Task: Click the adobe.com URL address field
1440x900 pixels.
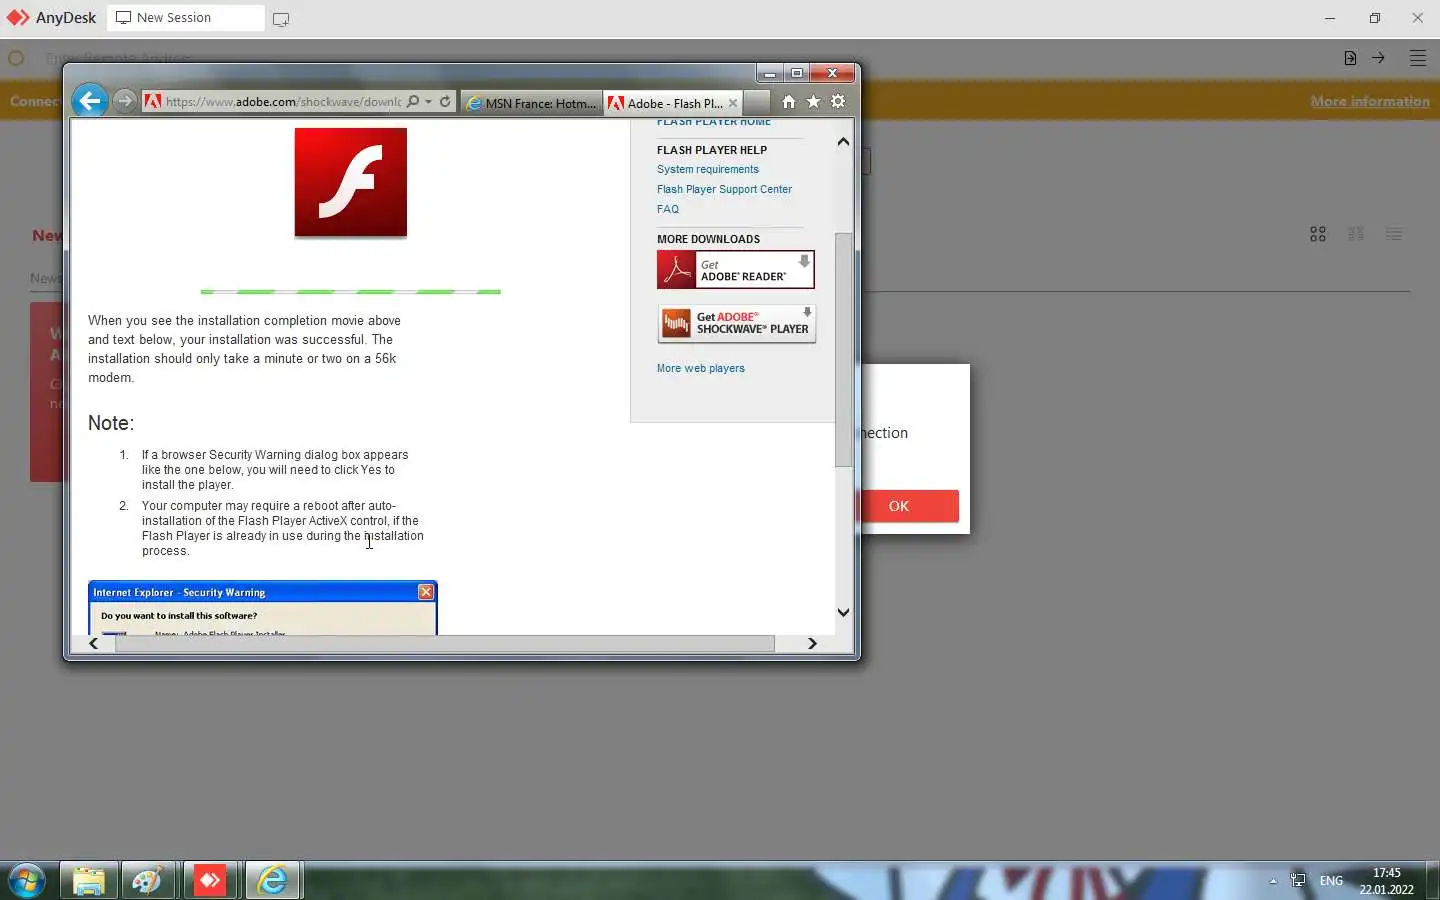Action: 283,102
